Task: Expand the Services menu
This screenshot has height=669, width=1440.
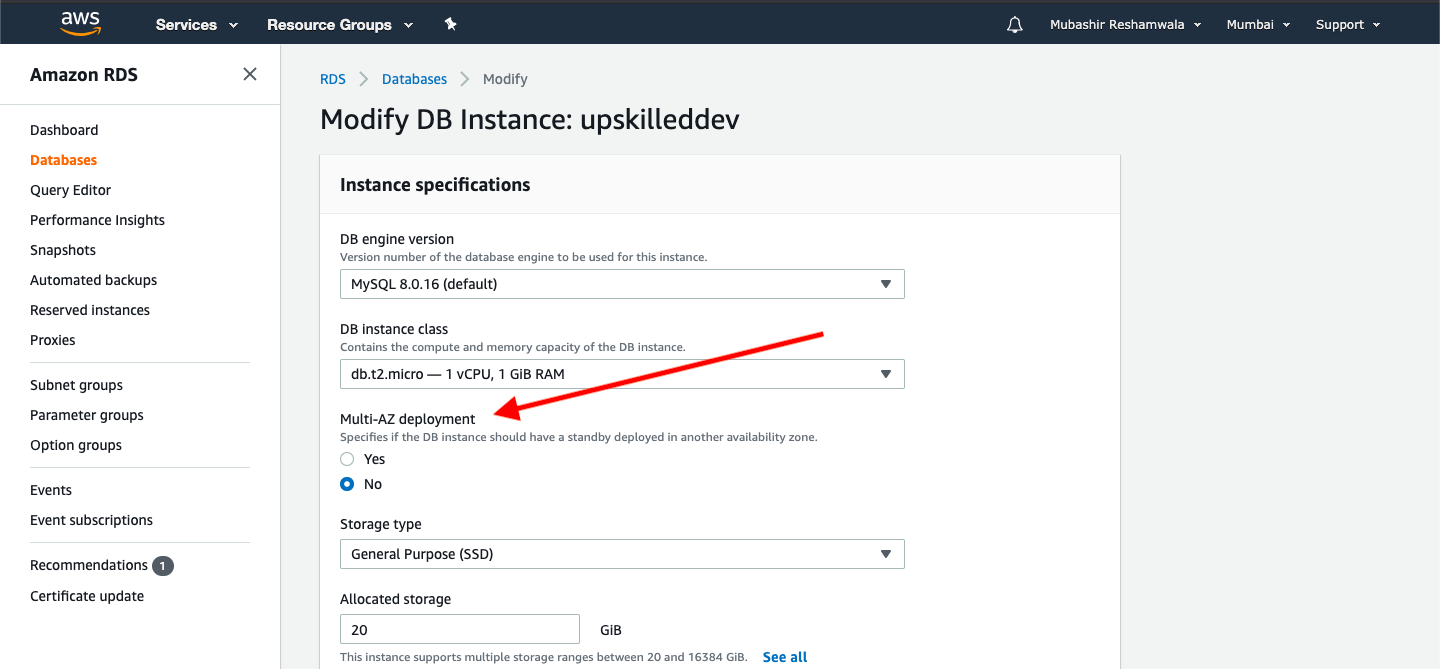Action: pyautogui.click(x=197, y=25)
